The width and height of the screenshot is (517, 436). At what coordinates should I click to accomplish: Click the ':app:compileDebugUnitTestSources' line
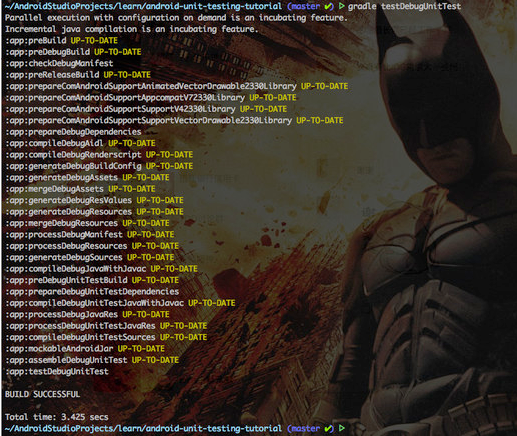[106, 337]
